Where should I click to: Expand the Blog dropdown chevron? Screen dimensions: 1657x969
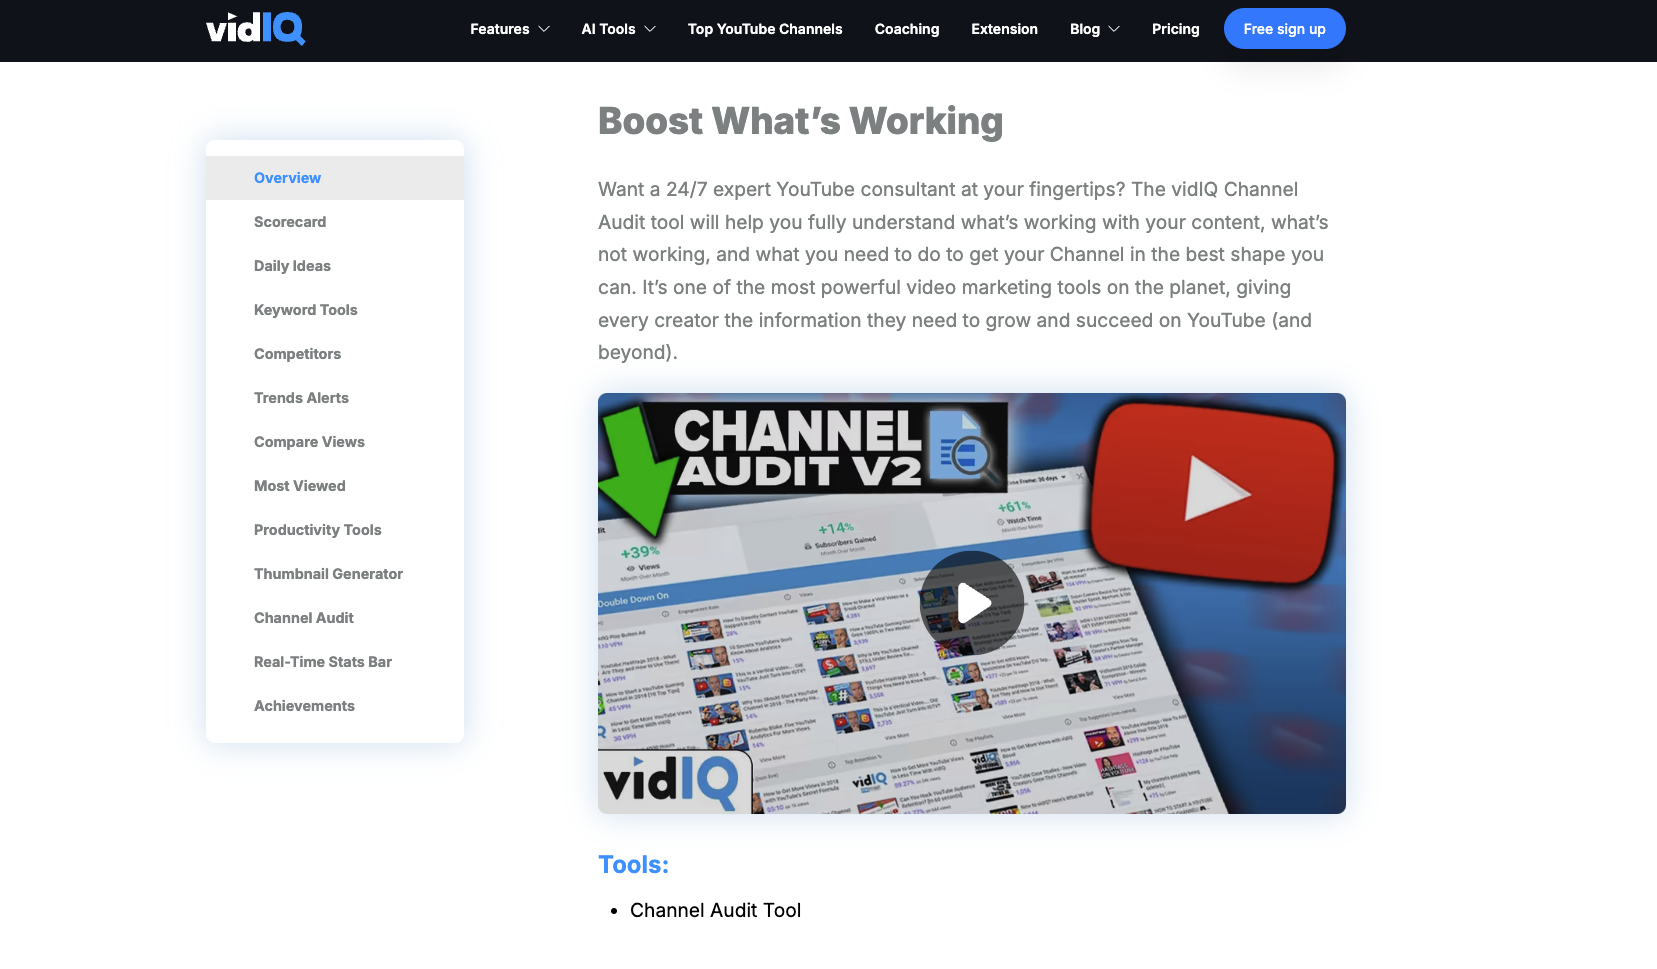[1114, 29]
